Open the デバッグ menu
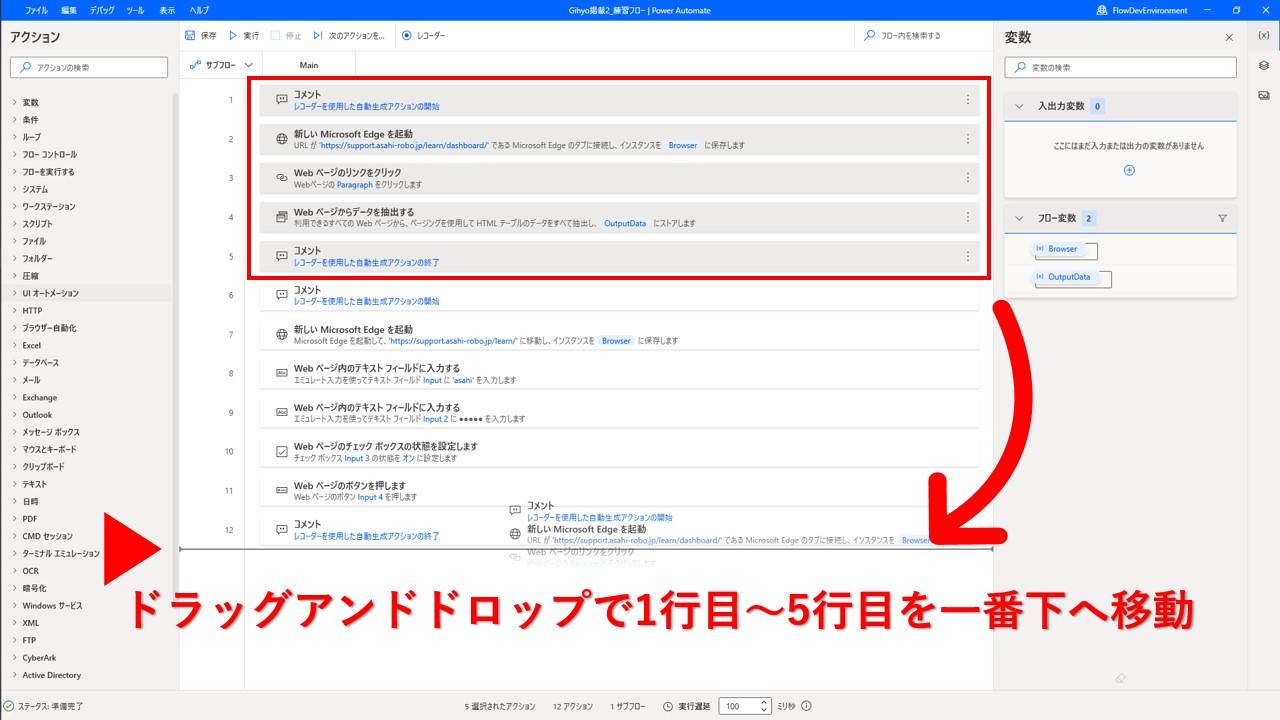The width and height of the screenshot is (1280, 720). pos(101,10)
